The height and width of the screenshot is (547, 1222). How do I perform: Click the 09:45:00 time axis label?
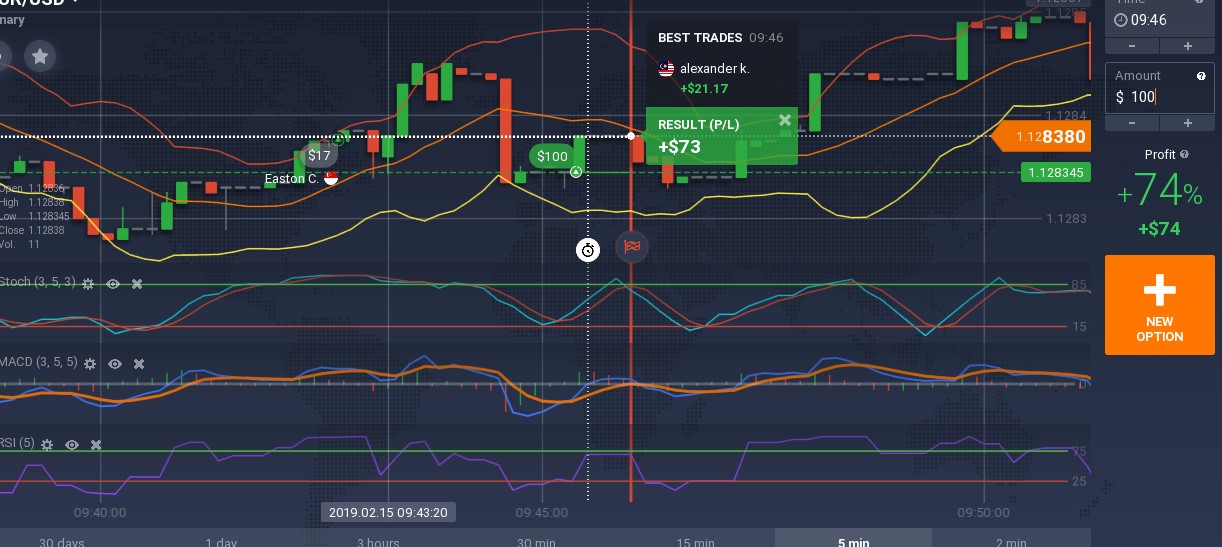(x=542, y=512)
